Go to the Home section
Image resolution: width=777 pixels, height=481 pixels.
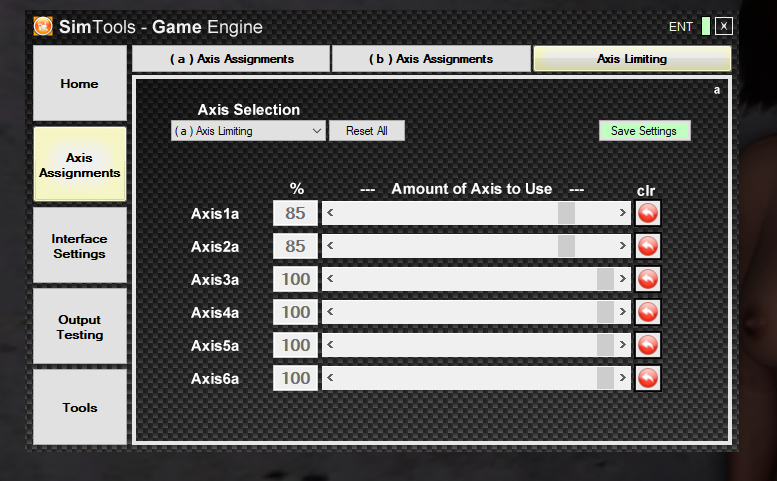[x=80, y=83]
